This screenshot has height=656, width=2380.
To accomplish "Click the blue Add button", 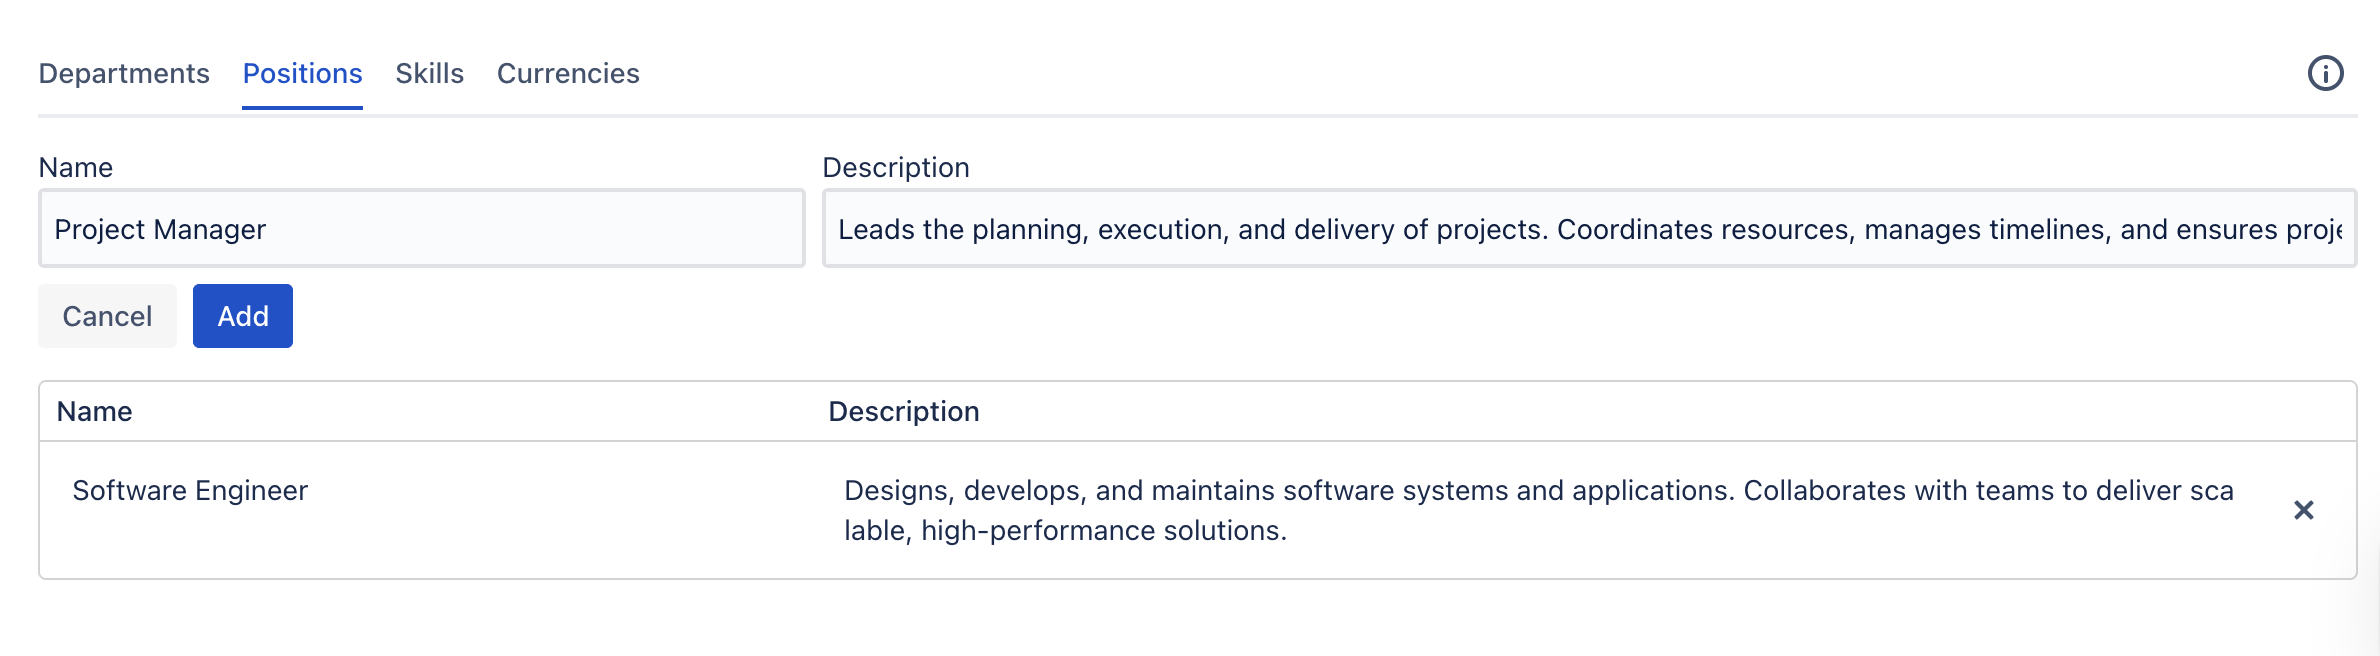I will [242, 316].
